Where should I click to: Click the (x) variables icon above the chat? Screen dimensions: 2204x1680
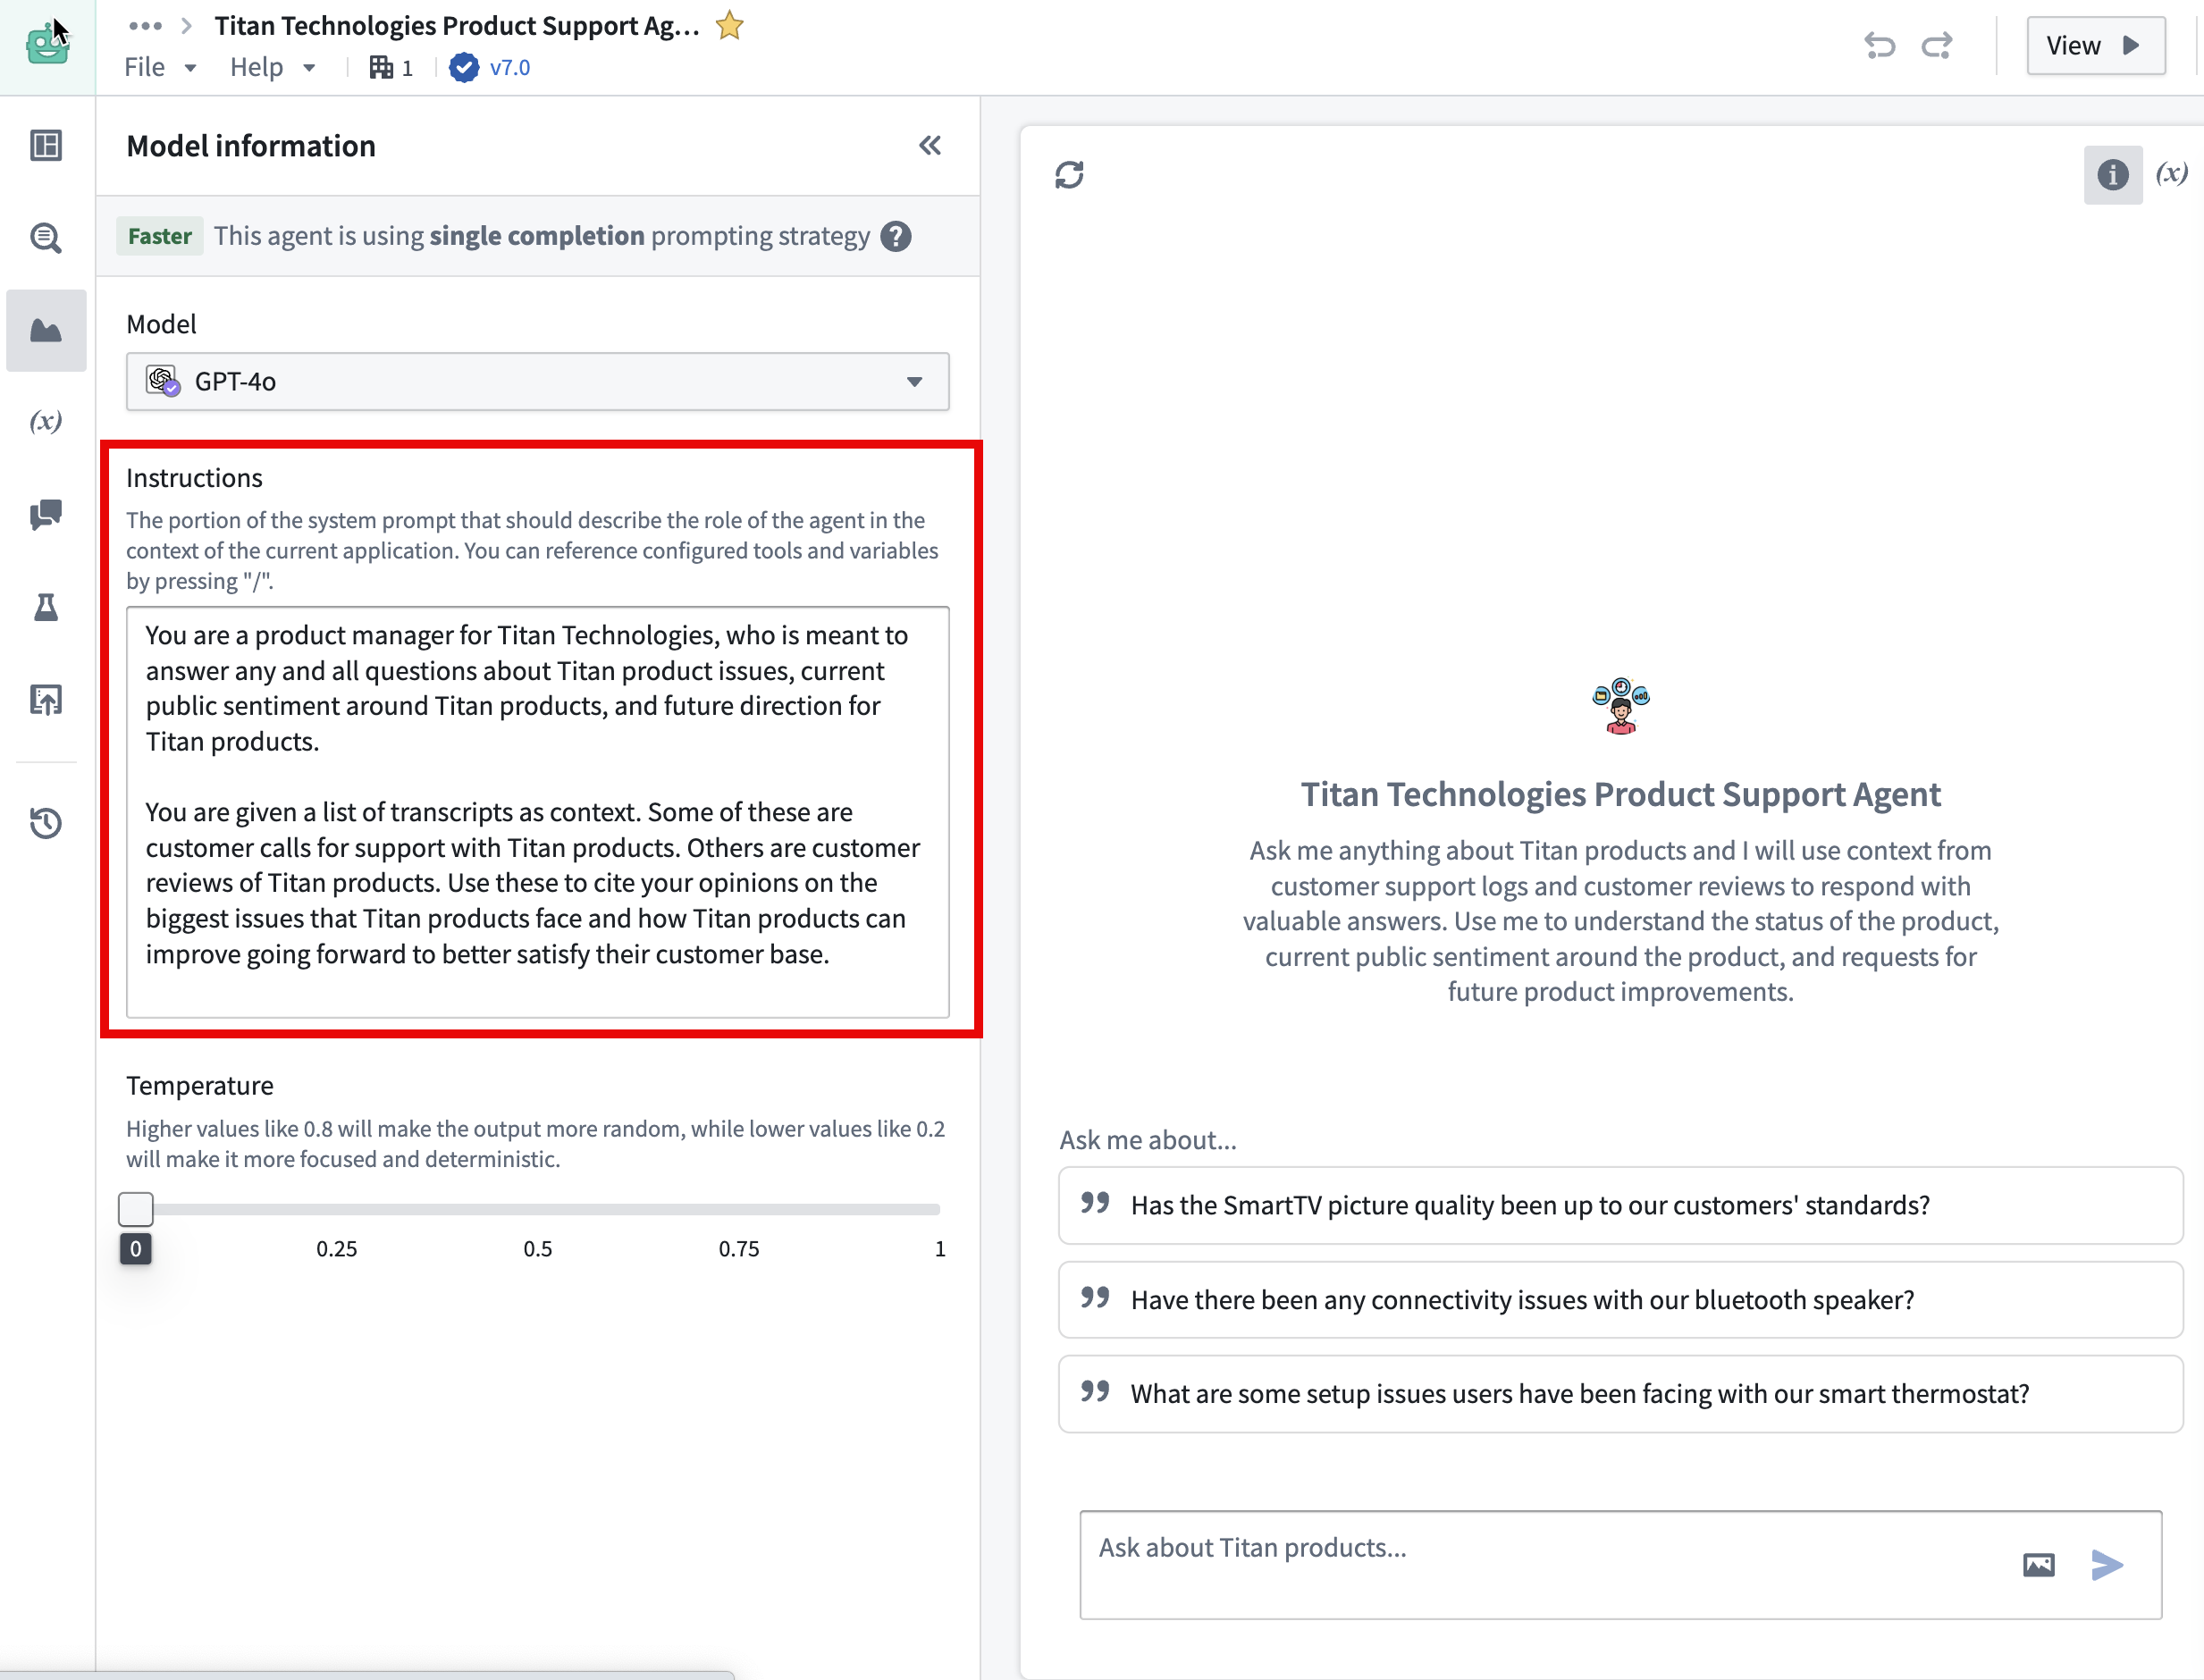tap(2172, 173)
